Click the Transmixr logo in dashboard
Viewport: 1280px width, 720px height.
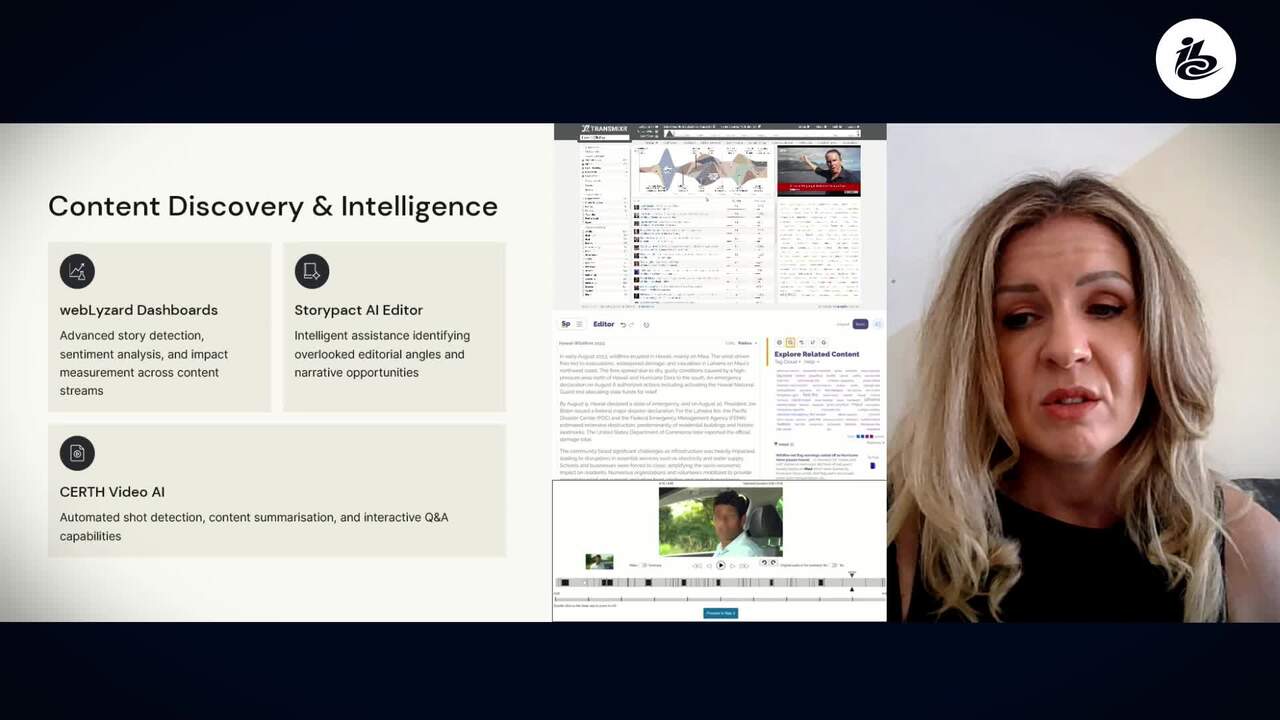[x=606, y=131]
